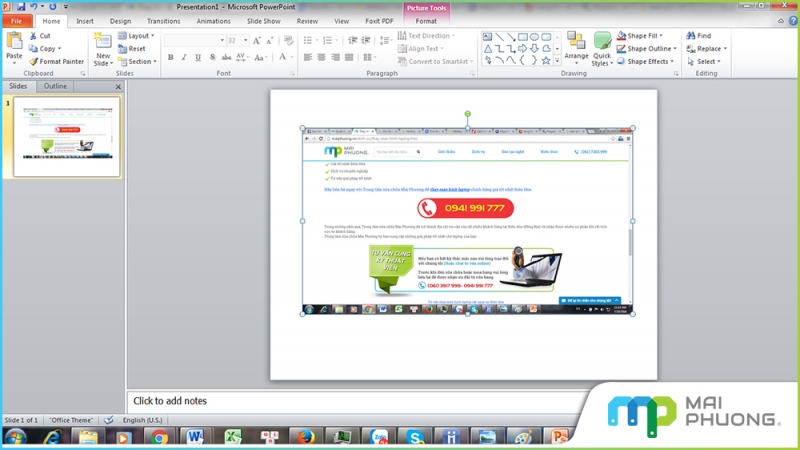Toggle Bold formatting
Image resolution: width=800 pixels, height=450 pixels.
170,57
